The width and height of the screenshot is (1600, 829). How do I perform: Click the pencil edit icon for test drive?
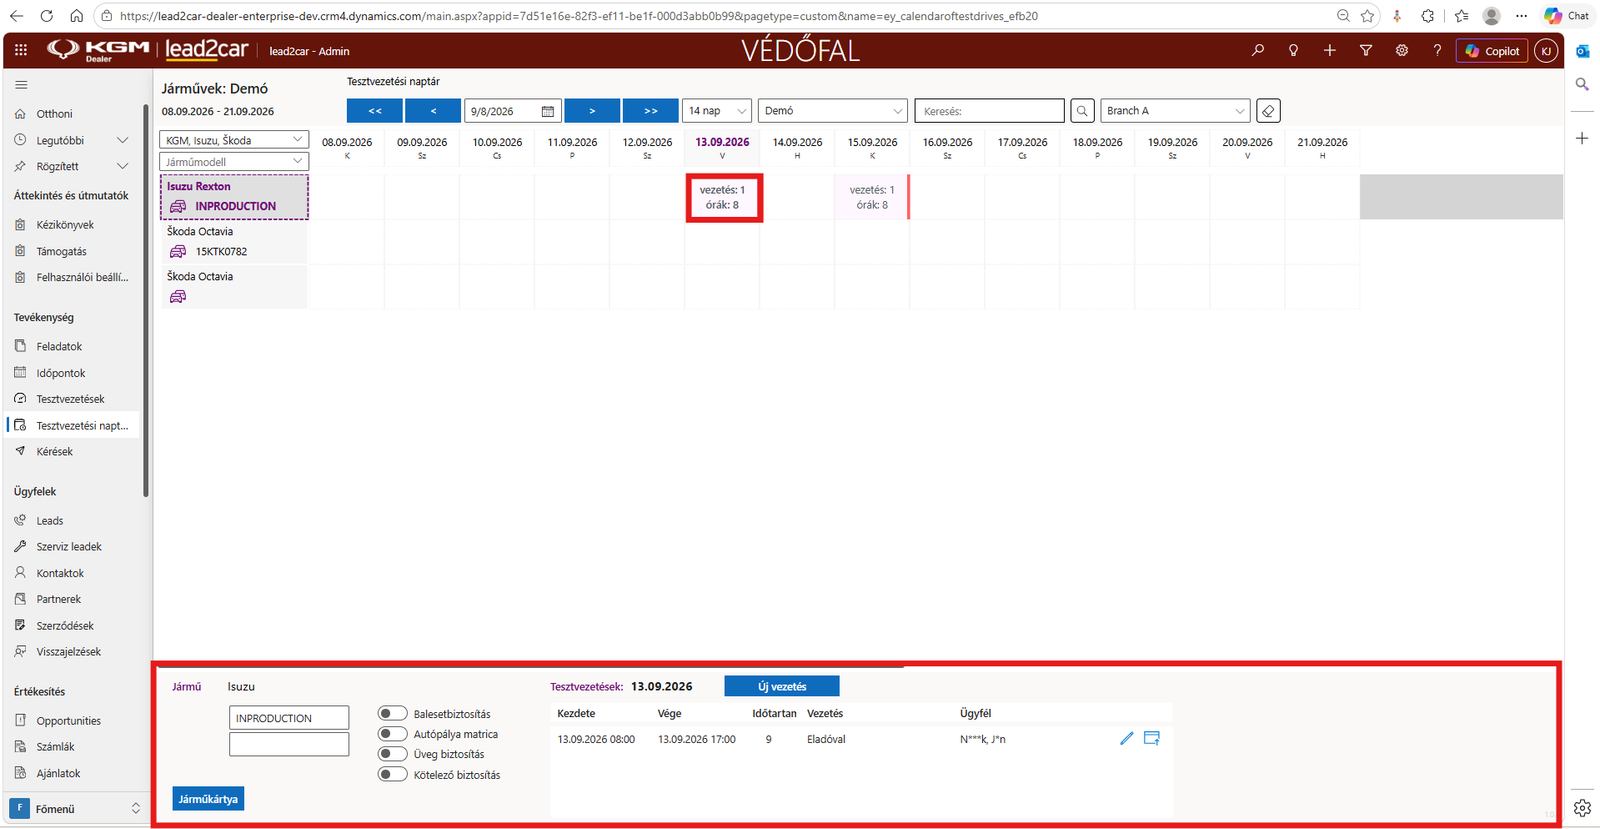pos(1127,739)
